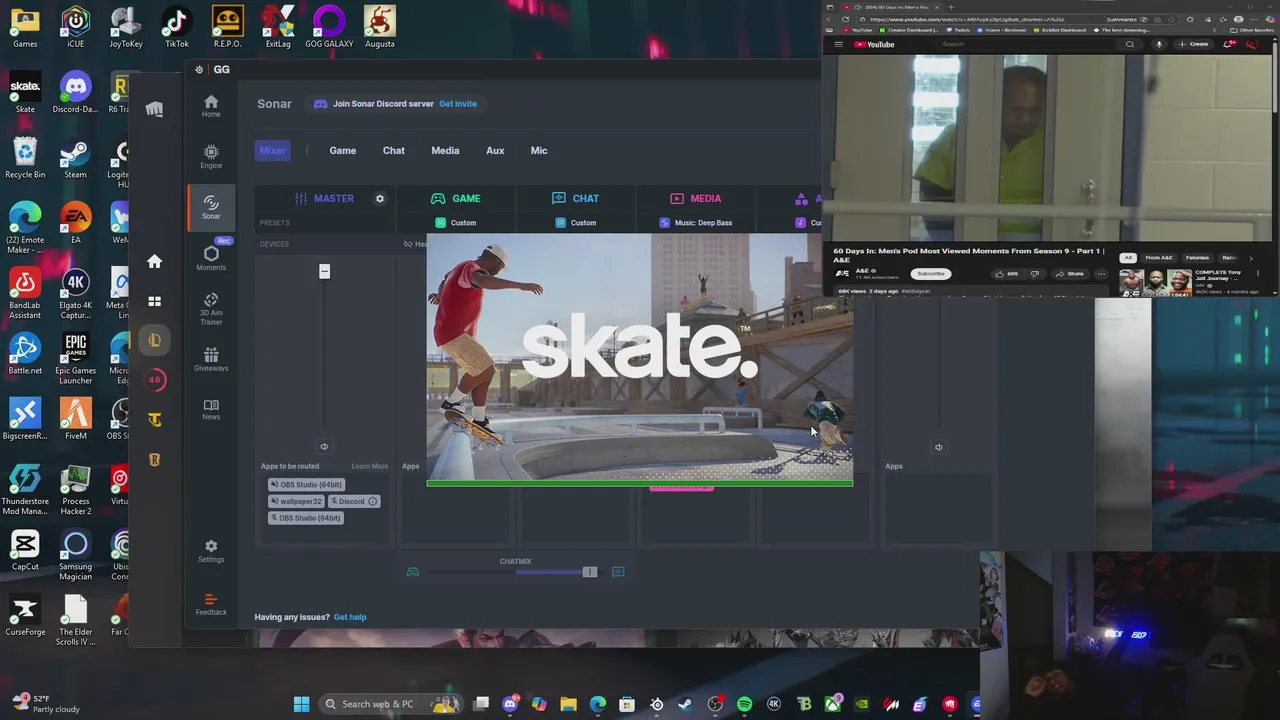Mute the Master channel speaker icon

(324, 447)
